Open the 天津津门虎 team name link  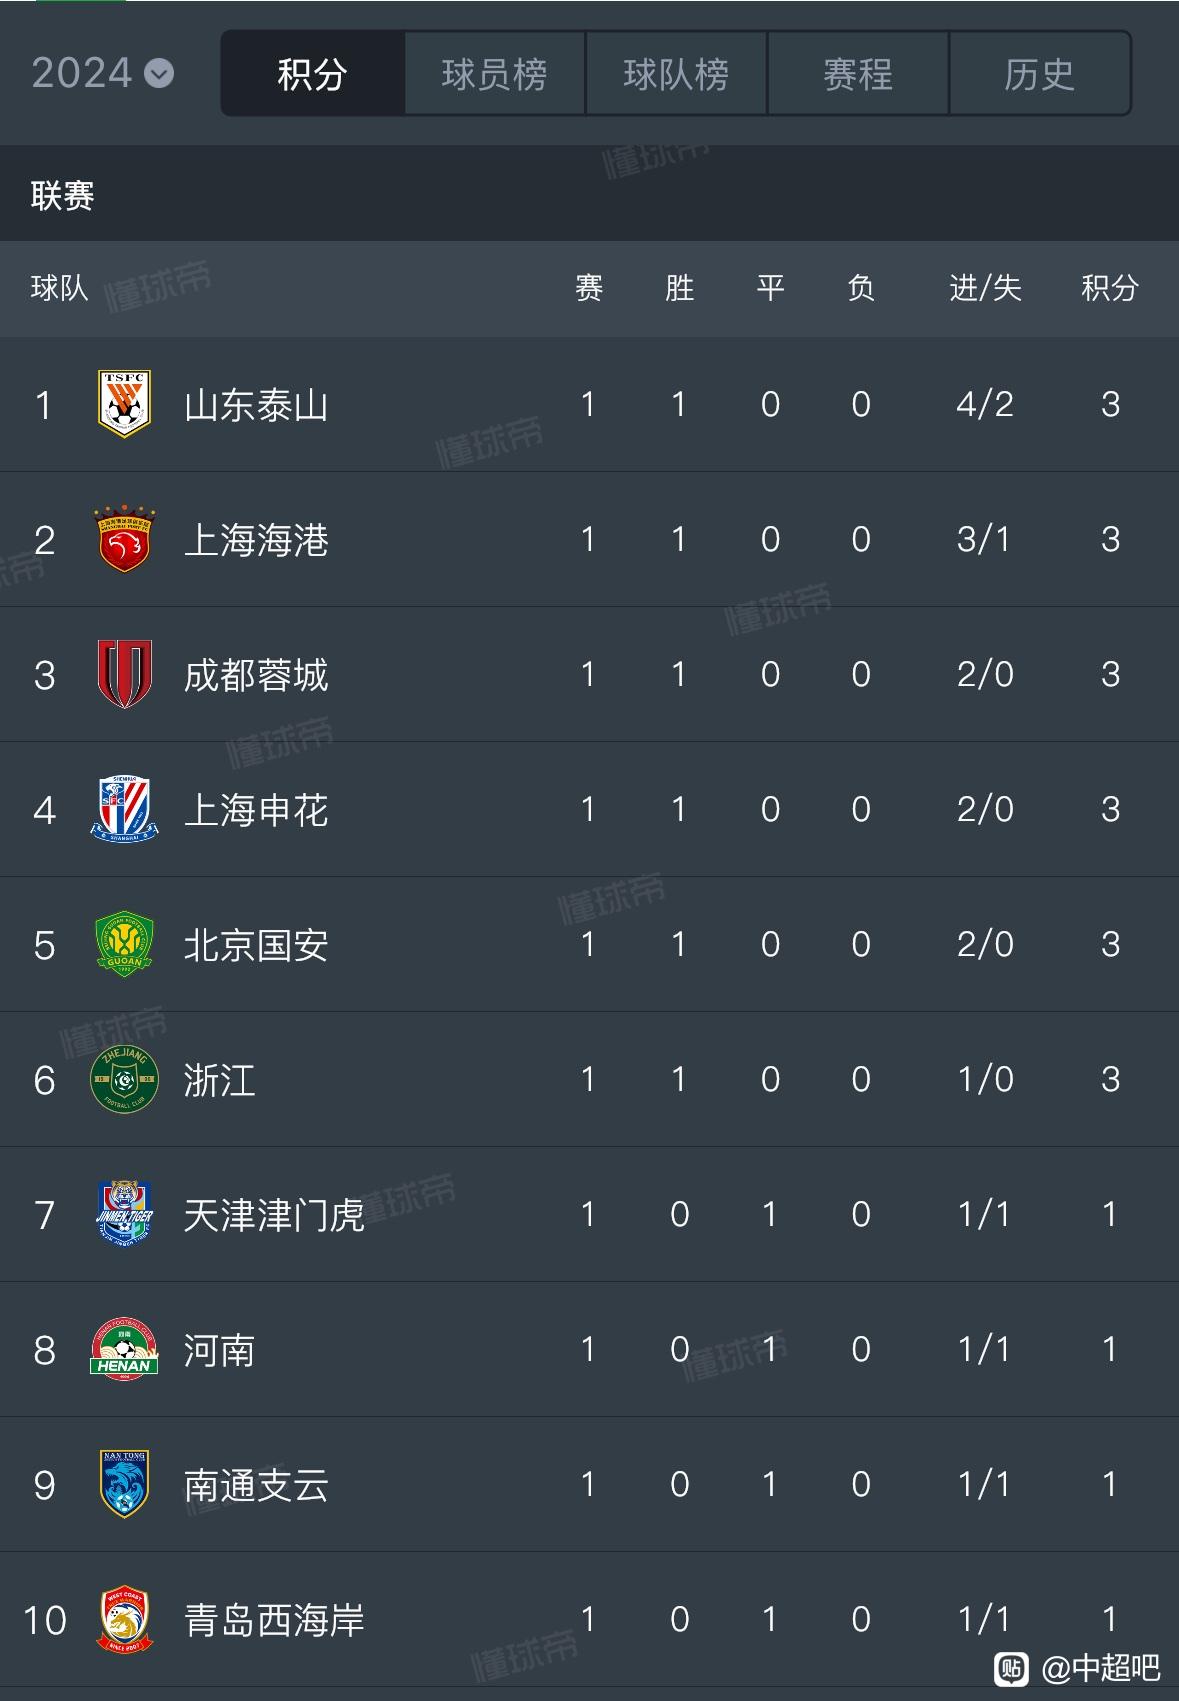click(274, 1215)
